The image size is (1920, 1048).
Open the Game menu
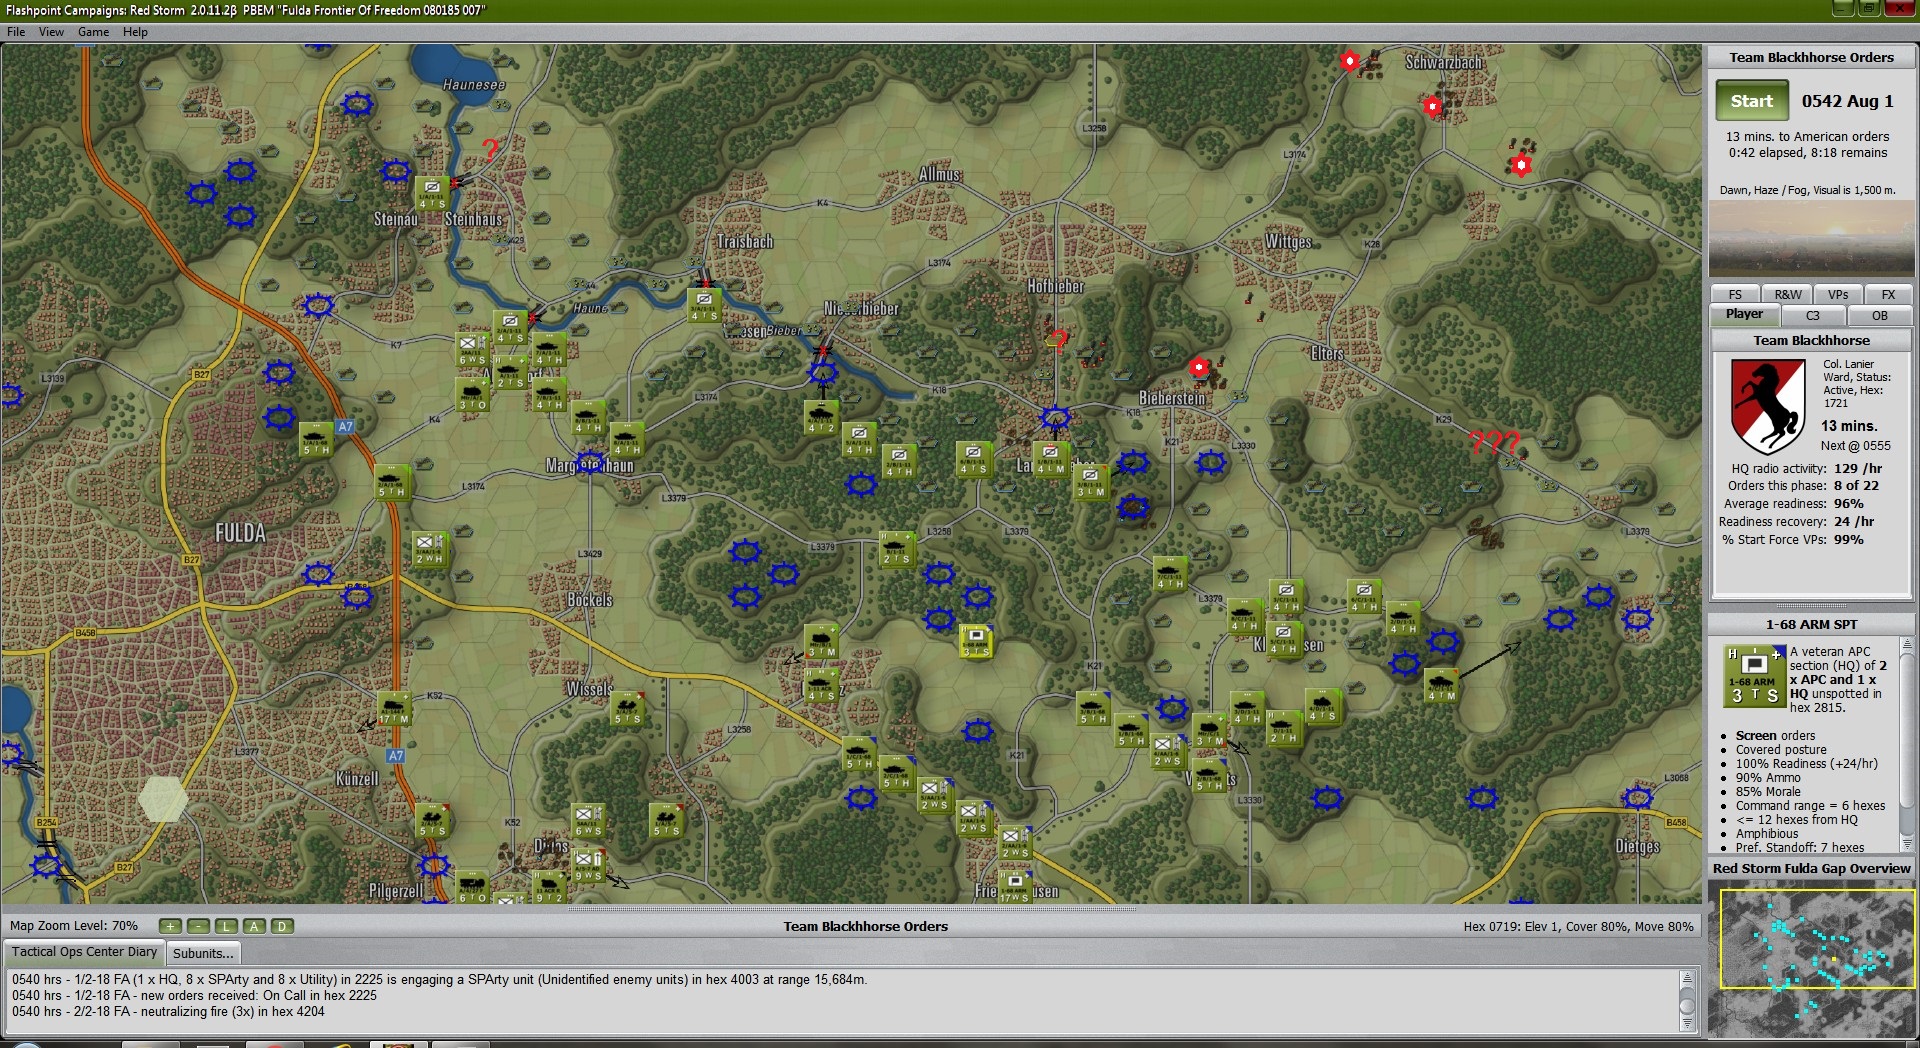coord(93,32)
